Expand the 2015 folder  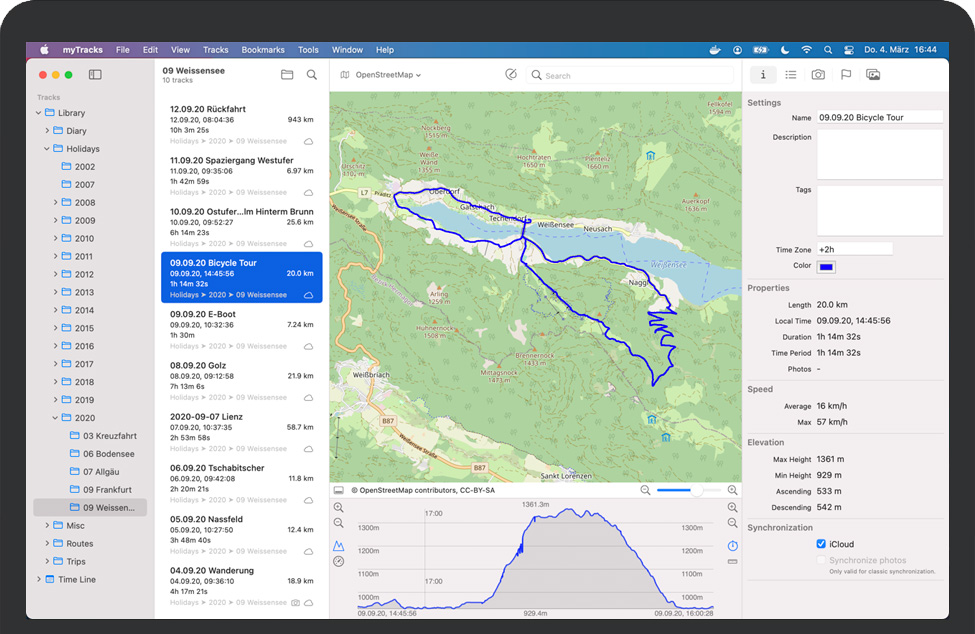pos(55,328)
